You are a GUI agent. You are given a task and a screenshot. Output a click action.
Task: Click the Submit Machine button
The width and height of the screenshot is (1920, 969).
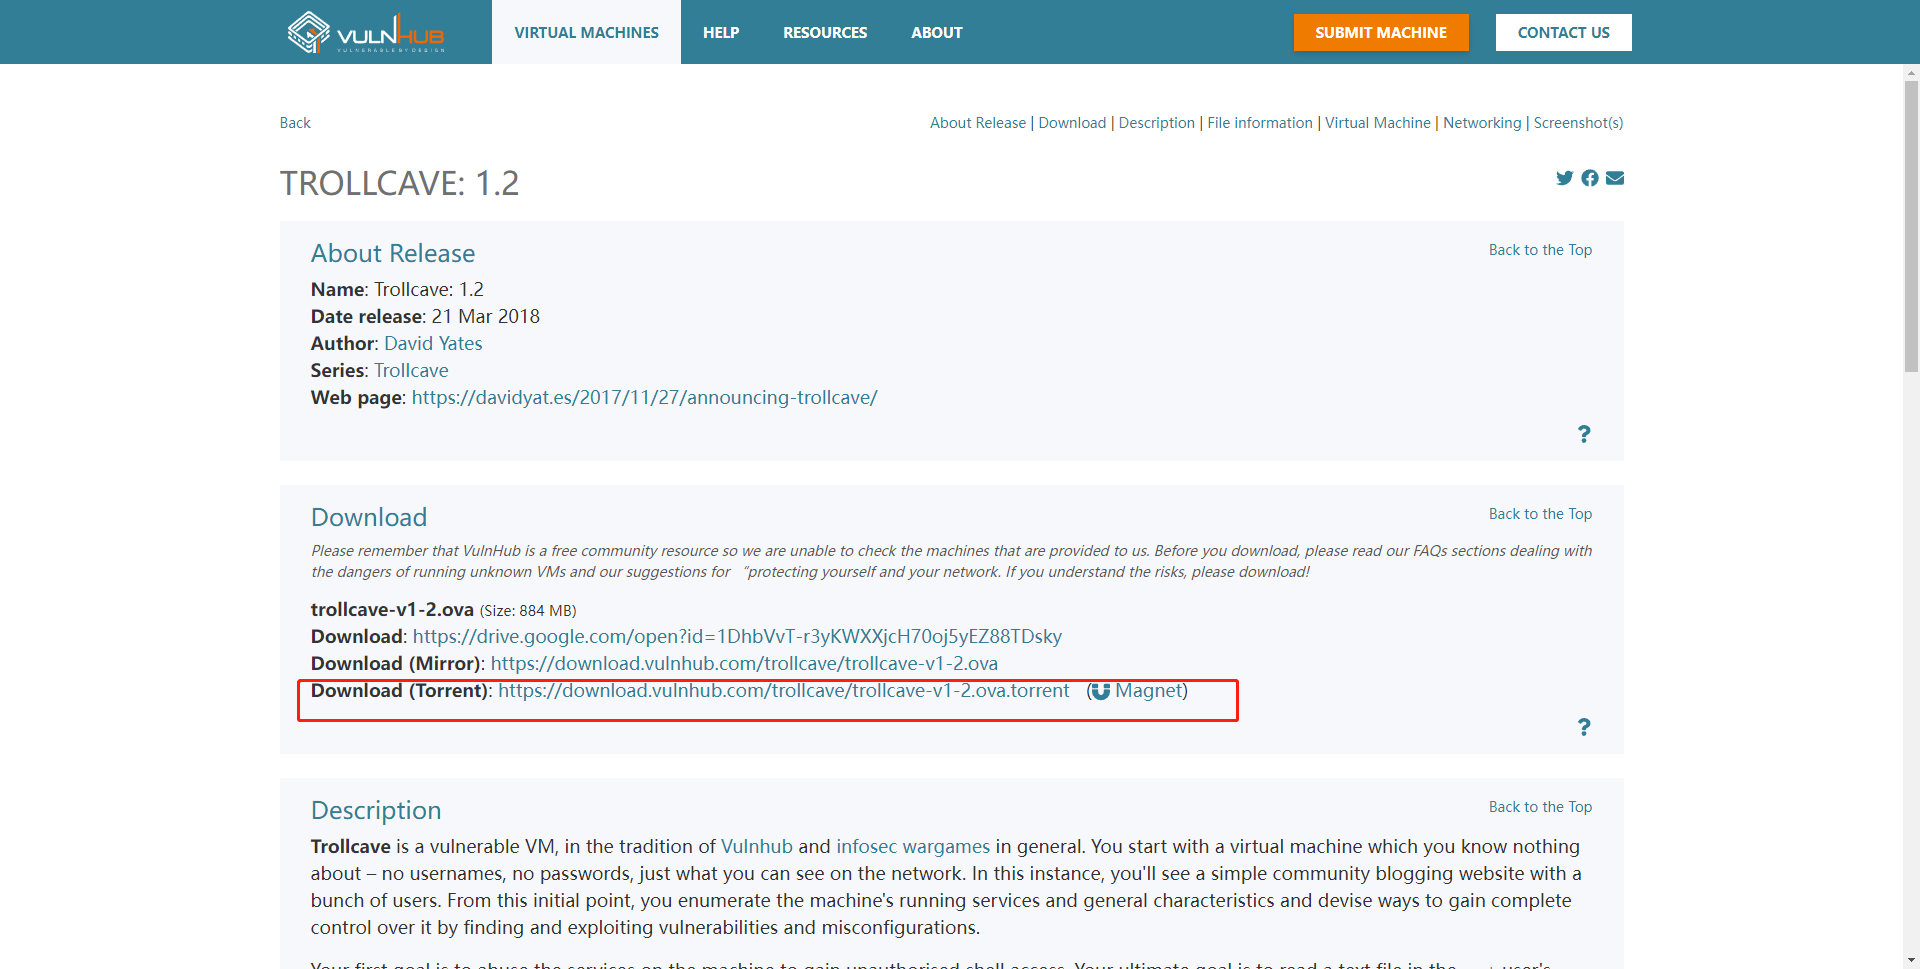tap(1381, 32)
